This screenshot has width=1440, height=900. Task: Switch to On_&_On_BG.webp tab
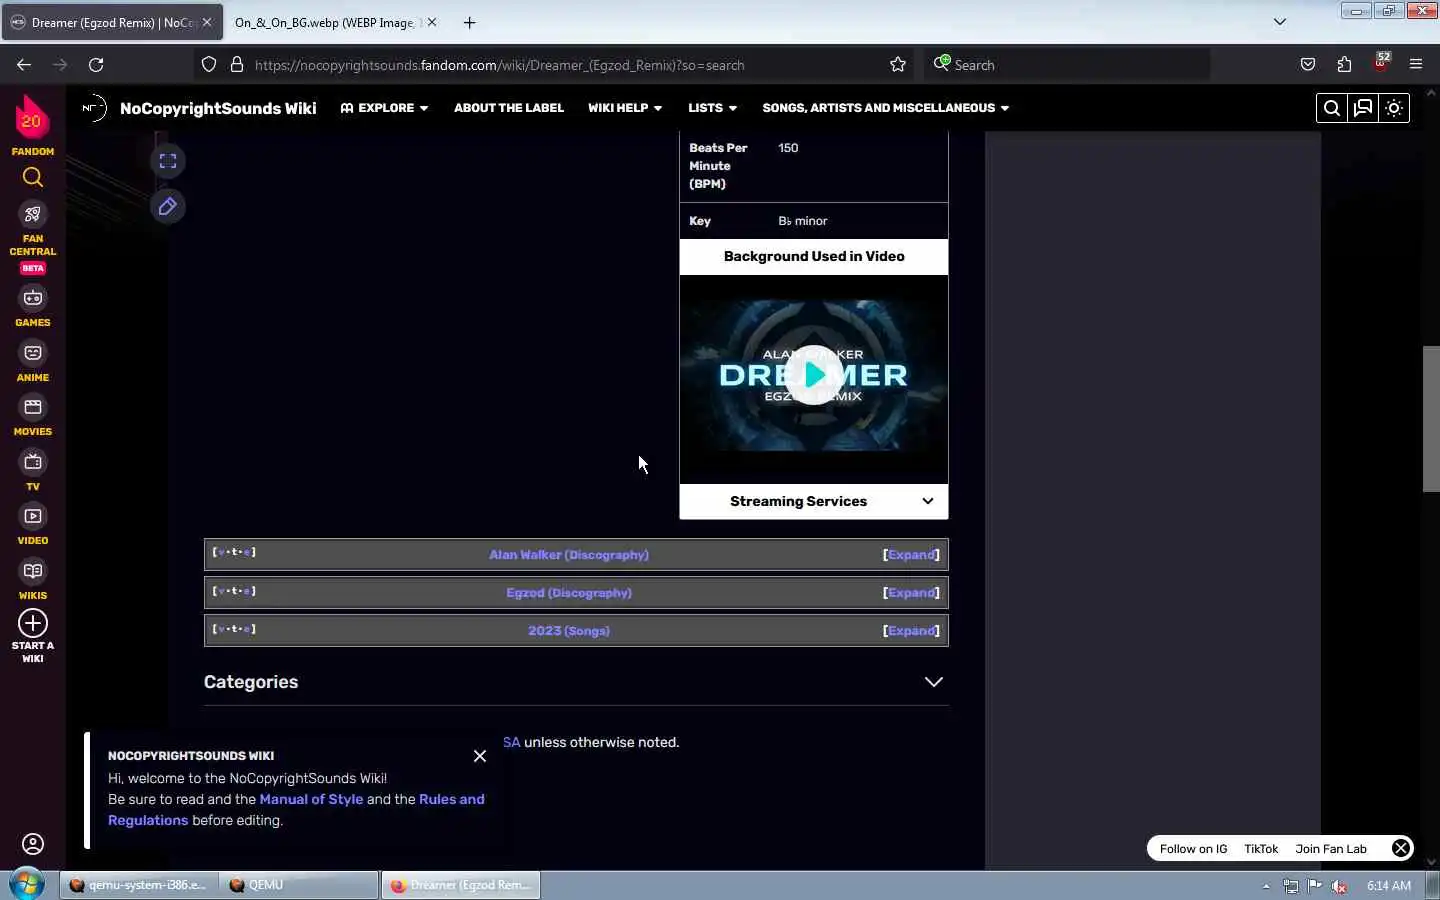coord(325,22)
